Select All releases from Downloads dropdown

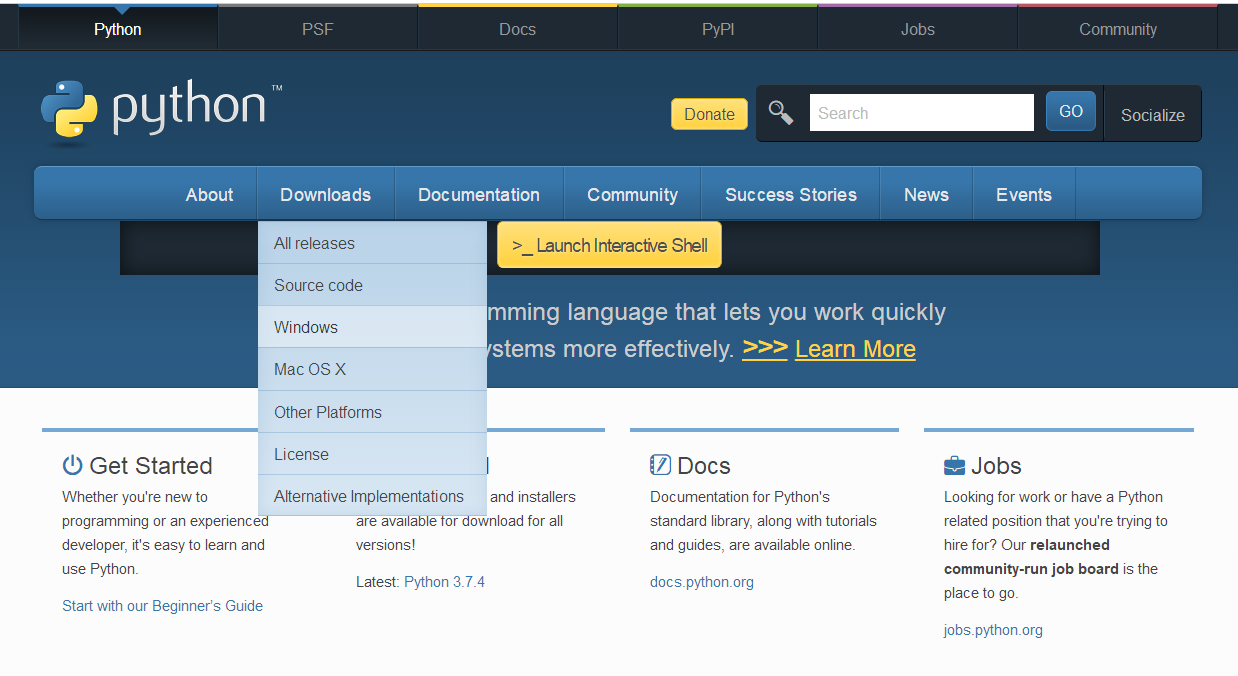coord(372,243)
